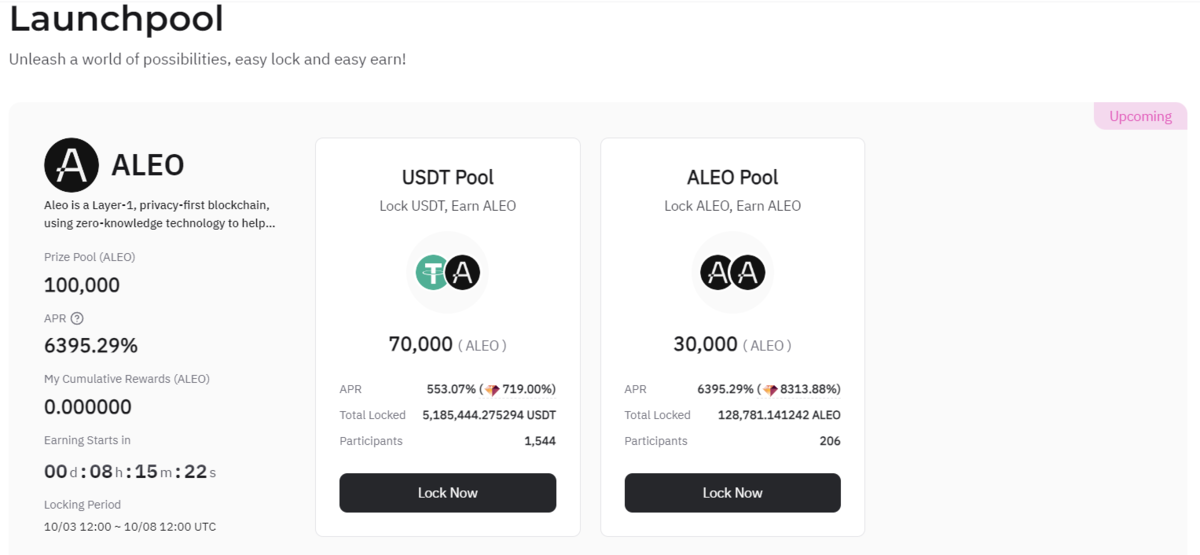Click the earning countdown timer
The height and width of the screenshot is (555, 1200).
point(130,471)
